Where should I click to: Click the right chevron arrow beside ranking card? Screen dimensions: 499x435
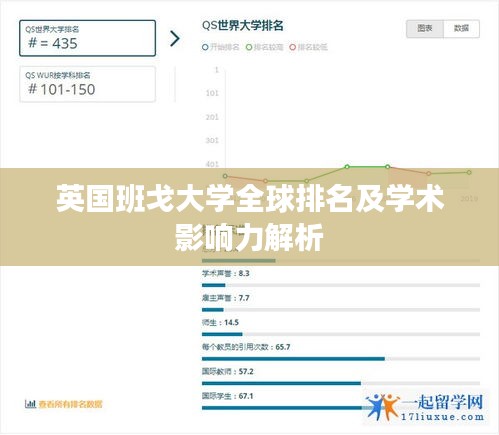click(x=175, y=38)
